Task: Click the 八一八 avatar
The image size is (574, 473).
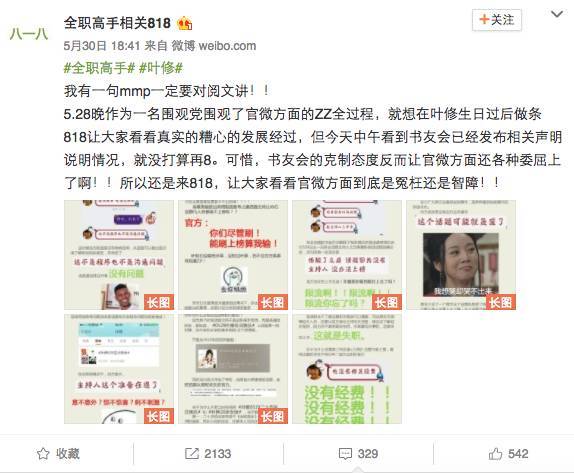Action: [29, 34]
